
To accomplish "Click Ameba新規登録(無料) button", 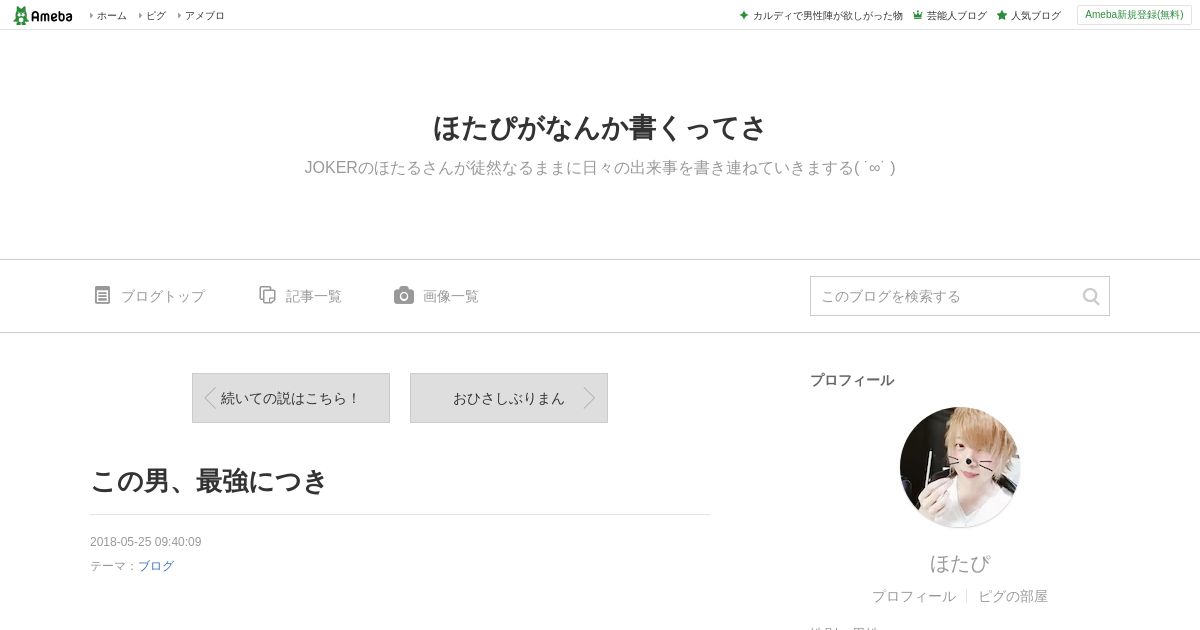I will [1134, 15].
